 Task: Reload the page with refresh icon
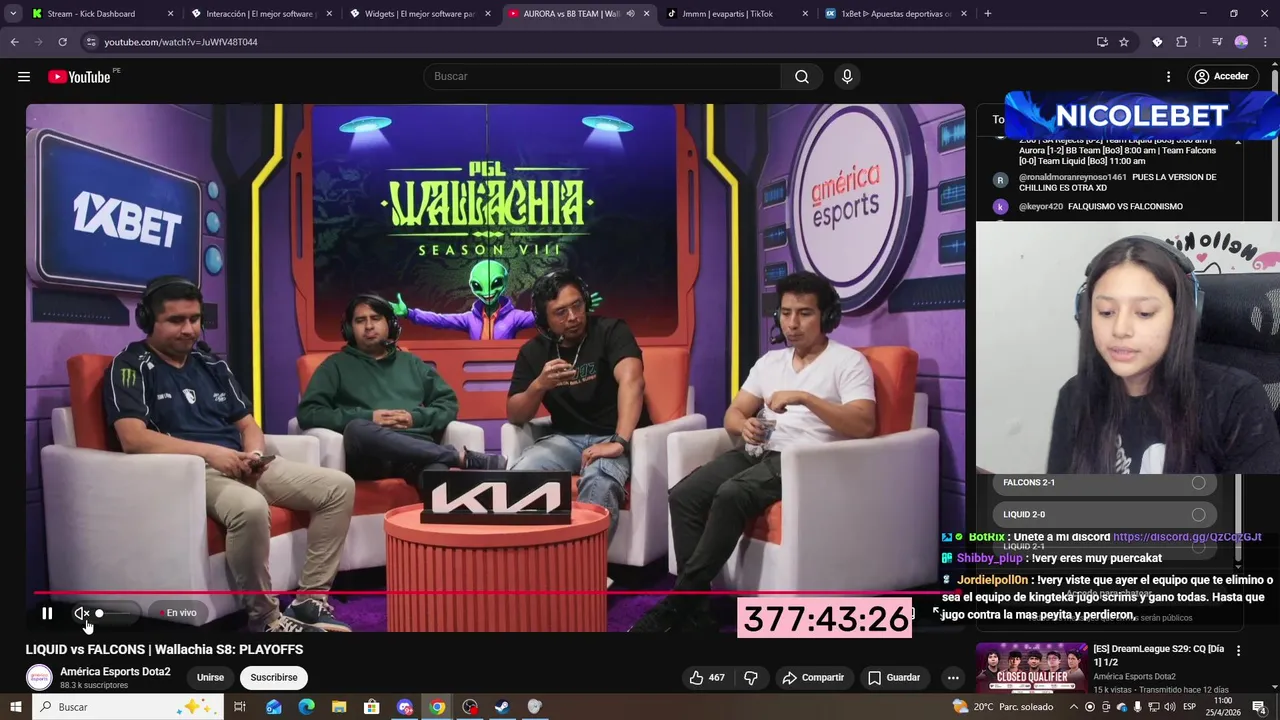(x=62, y=42)
